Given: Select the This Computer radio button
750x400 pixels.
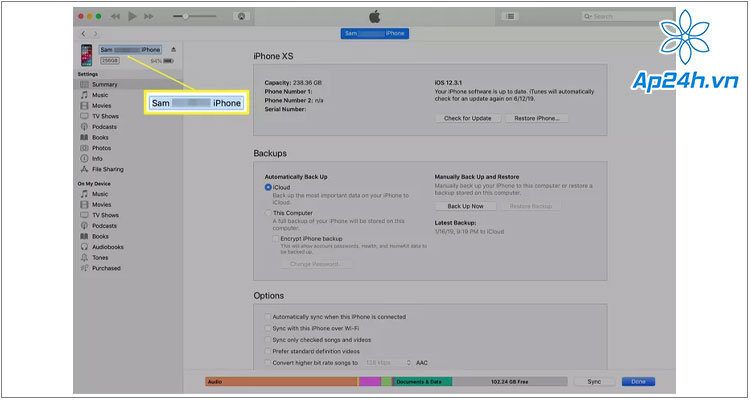Looking at the screenshot, I should [268, 213].
